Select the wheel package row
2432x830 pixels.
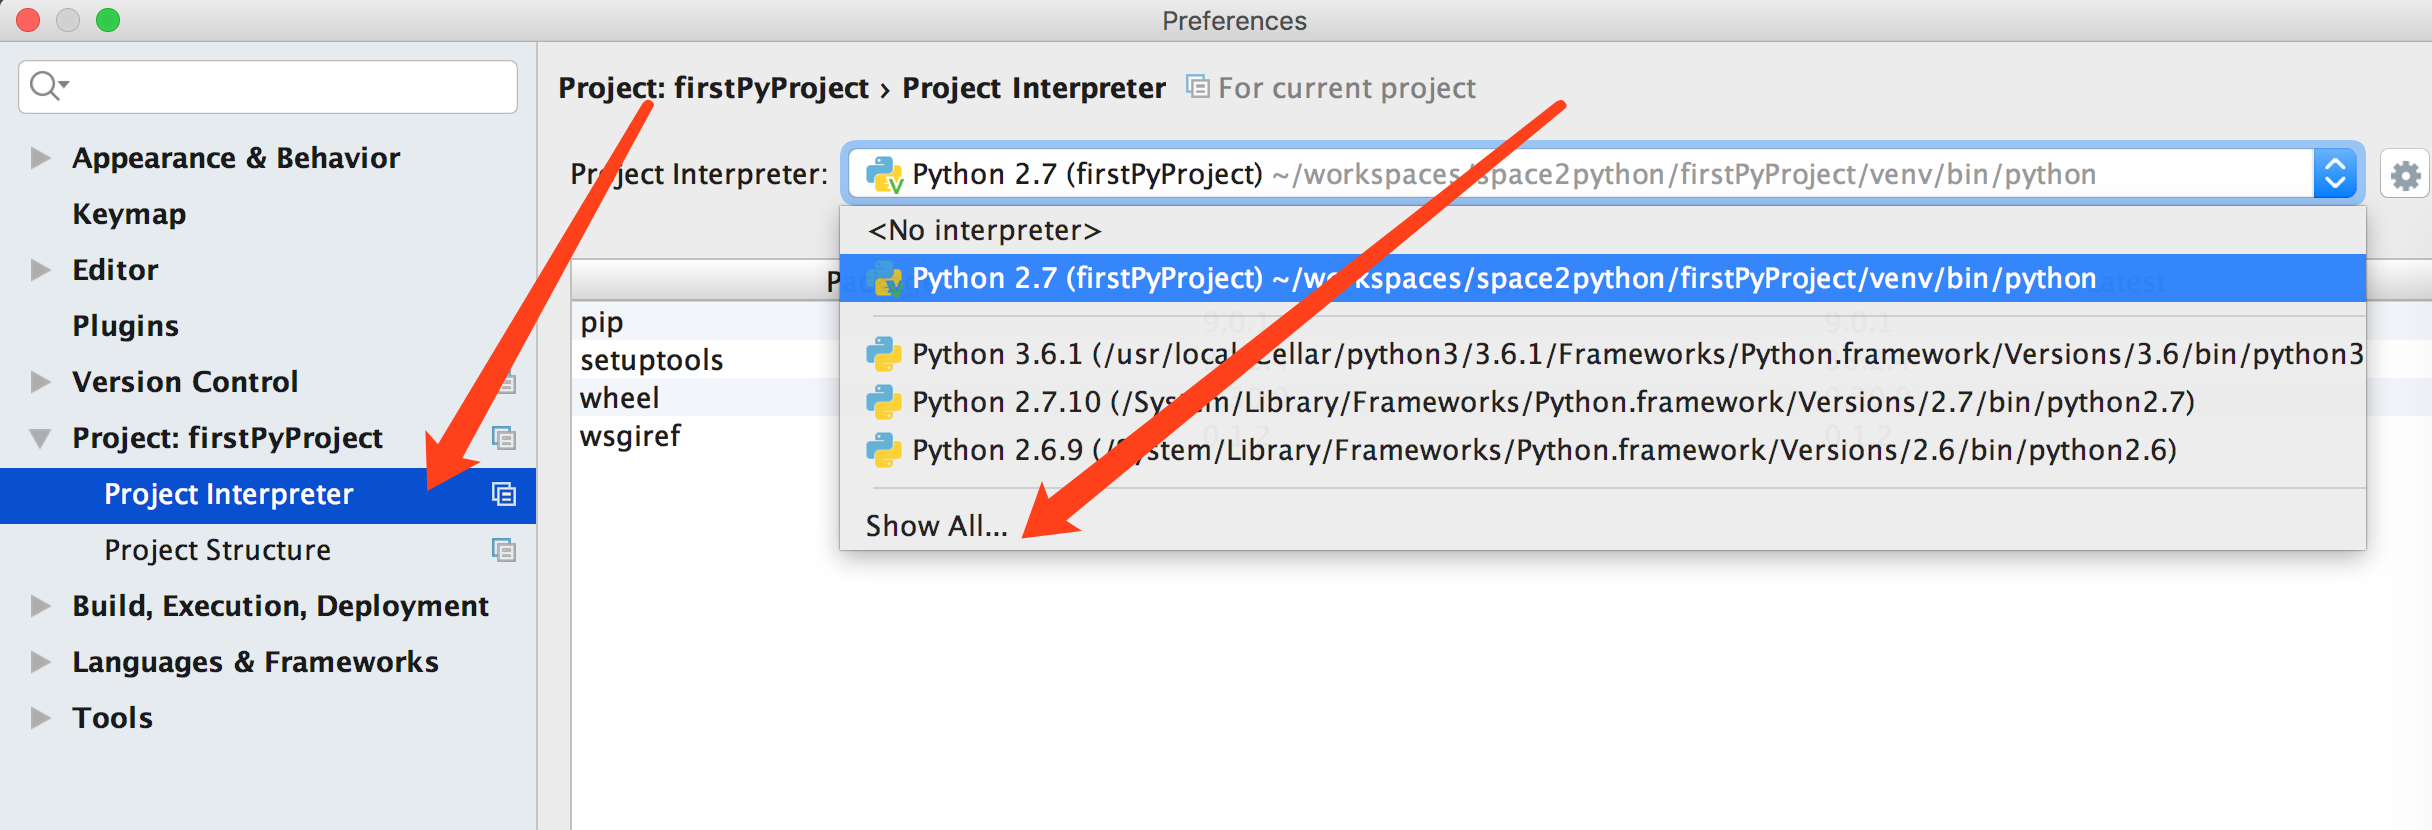click(x=620, y=398)
